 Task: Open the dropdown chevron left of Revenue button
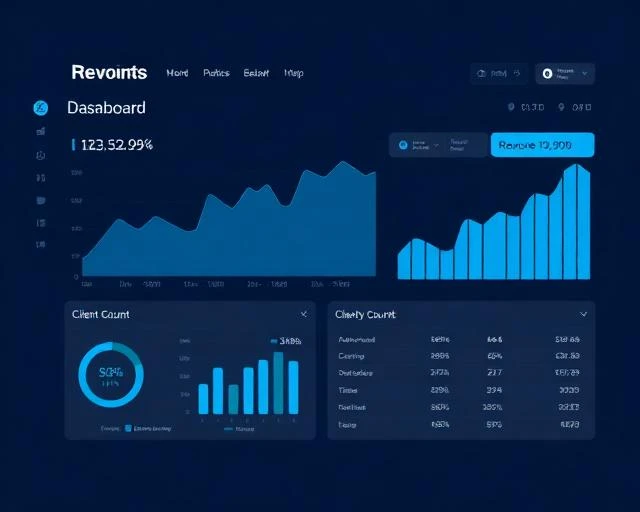436,145
